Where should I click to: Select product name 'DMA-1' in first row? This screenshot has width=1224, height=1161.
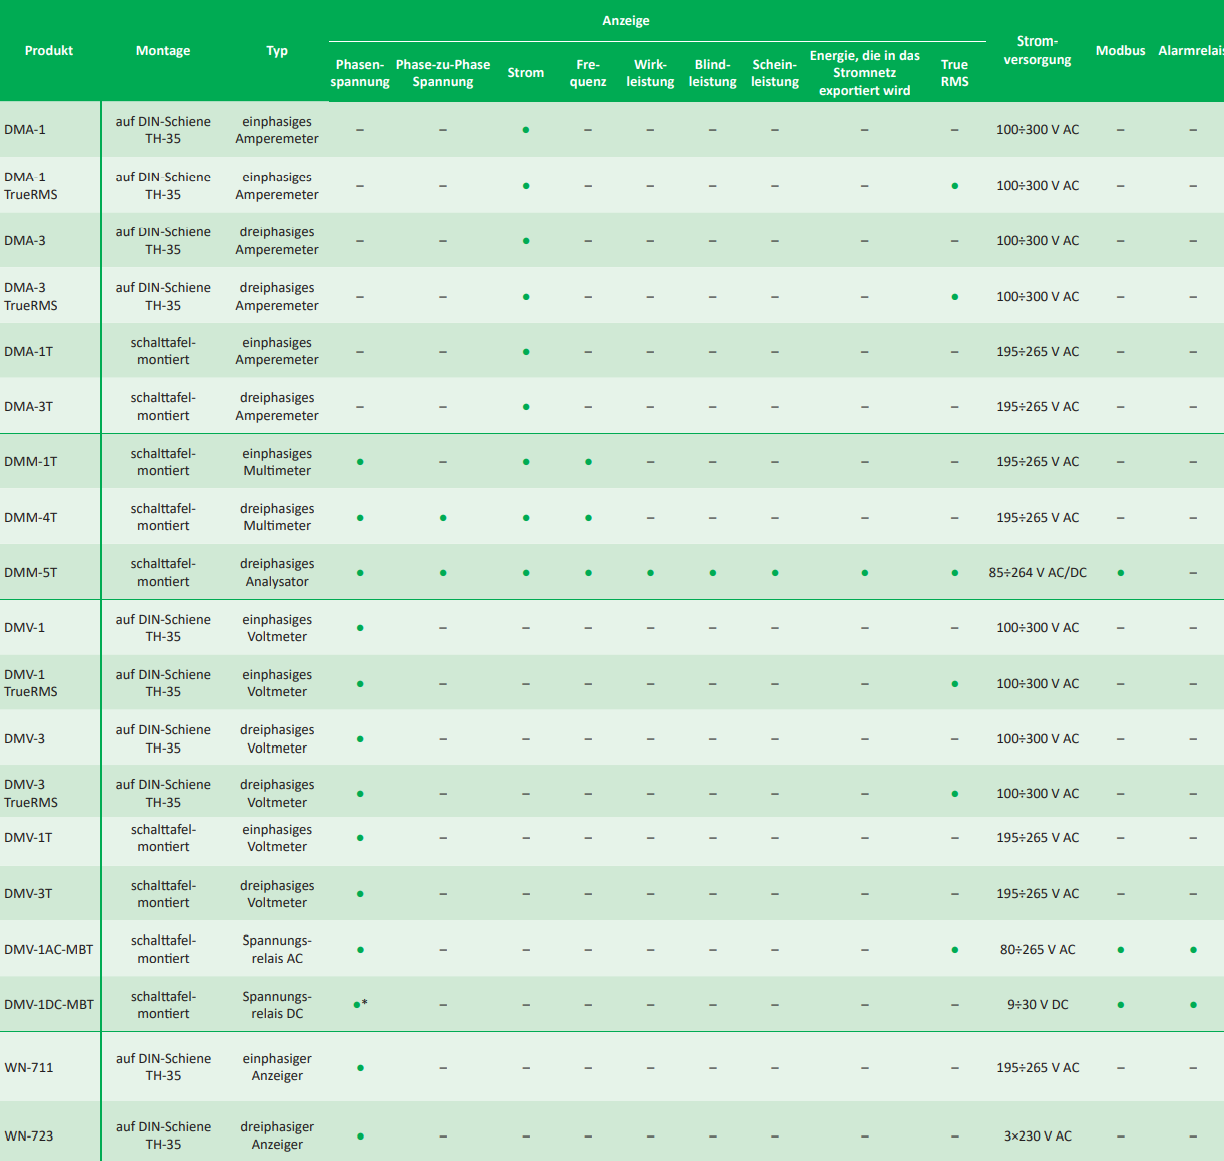25,130
